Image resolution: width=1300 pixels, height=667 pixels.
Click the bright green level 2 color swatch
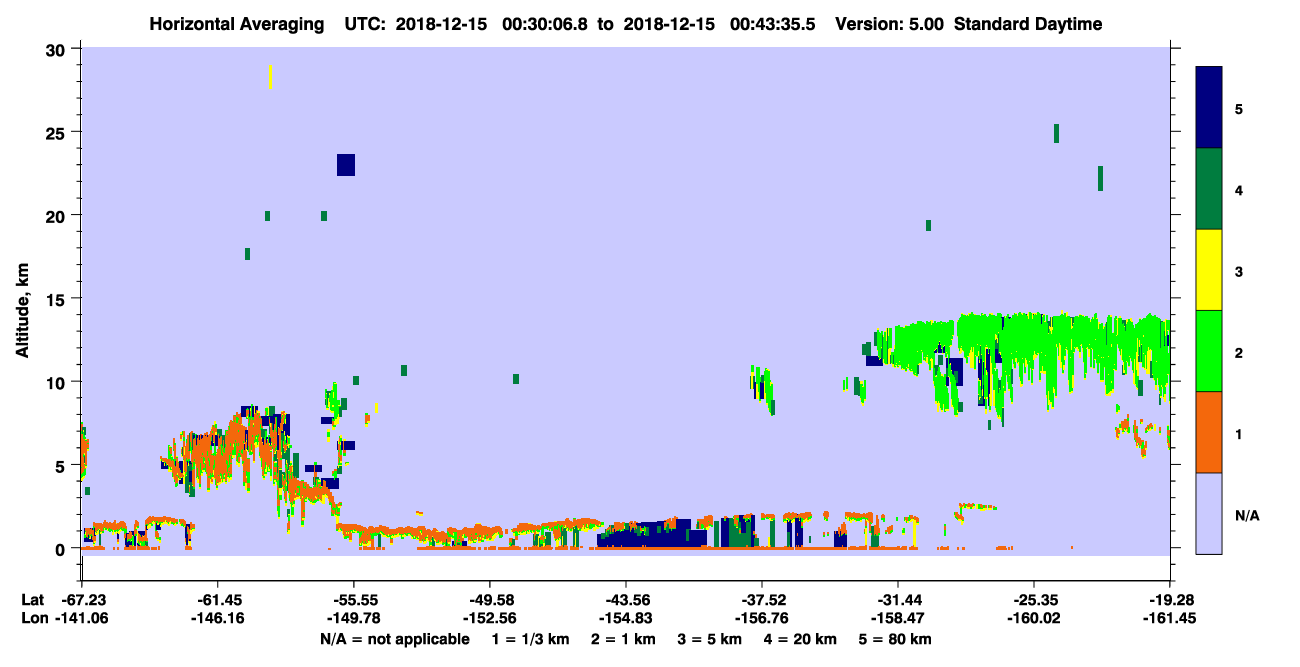(x=1209, y=351)
